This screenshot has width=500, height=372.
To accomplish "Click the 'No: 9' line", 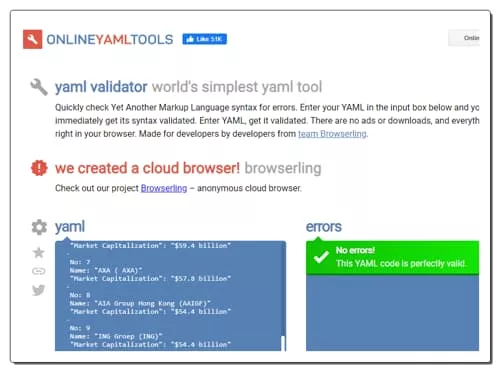I will pos(80,328).
